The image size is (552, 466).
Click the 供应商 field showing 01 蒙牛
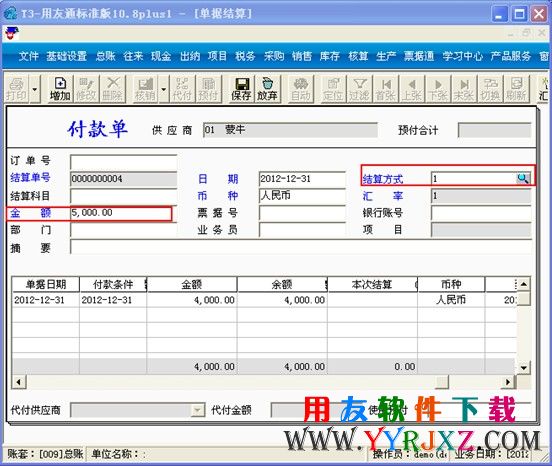tap(290, 130)
